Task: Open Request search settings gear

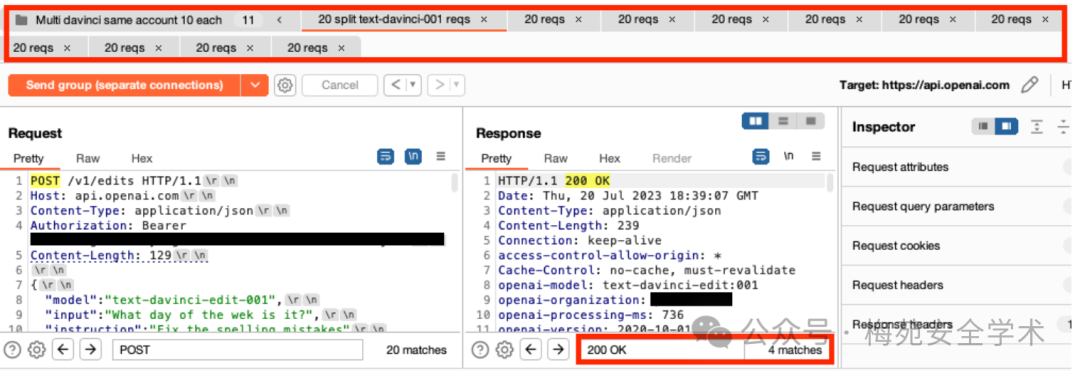Action: coord(37,350)
